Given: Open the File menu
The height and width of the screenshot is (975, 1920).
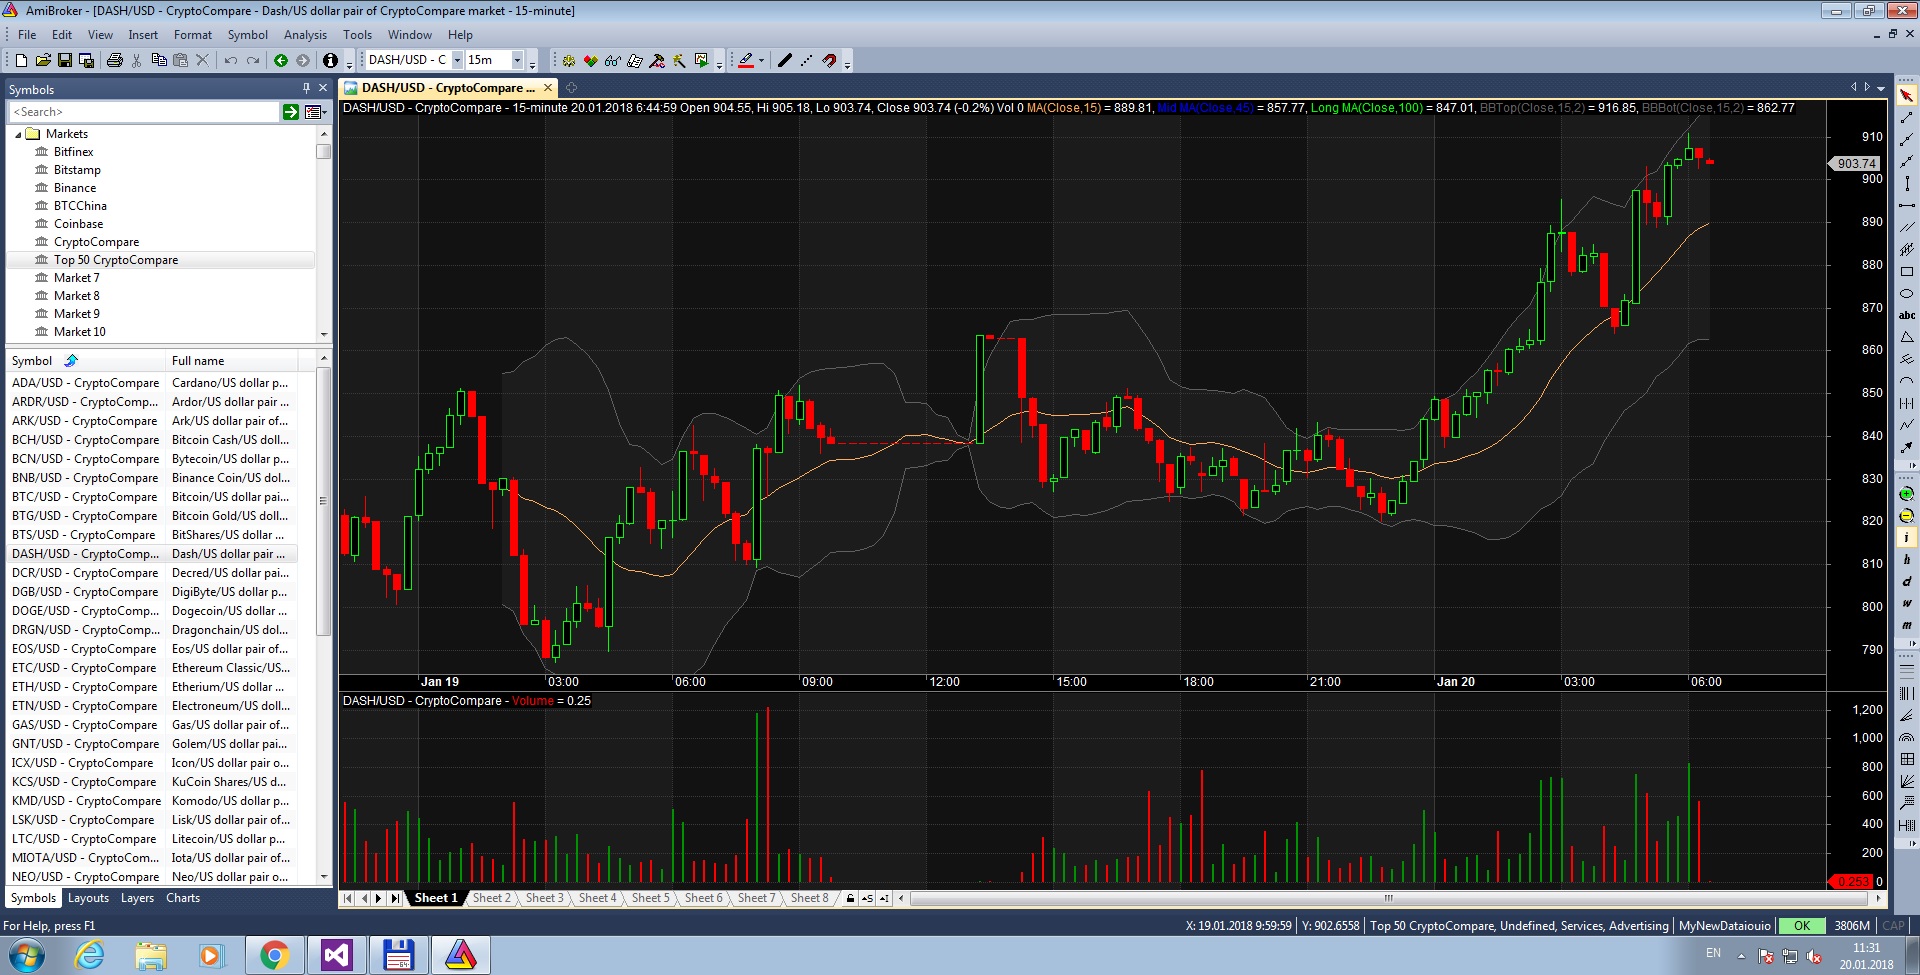Looking at the screenshot, I should [x=27, y=35].
